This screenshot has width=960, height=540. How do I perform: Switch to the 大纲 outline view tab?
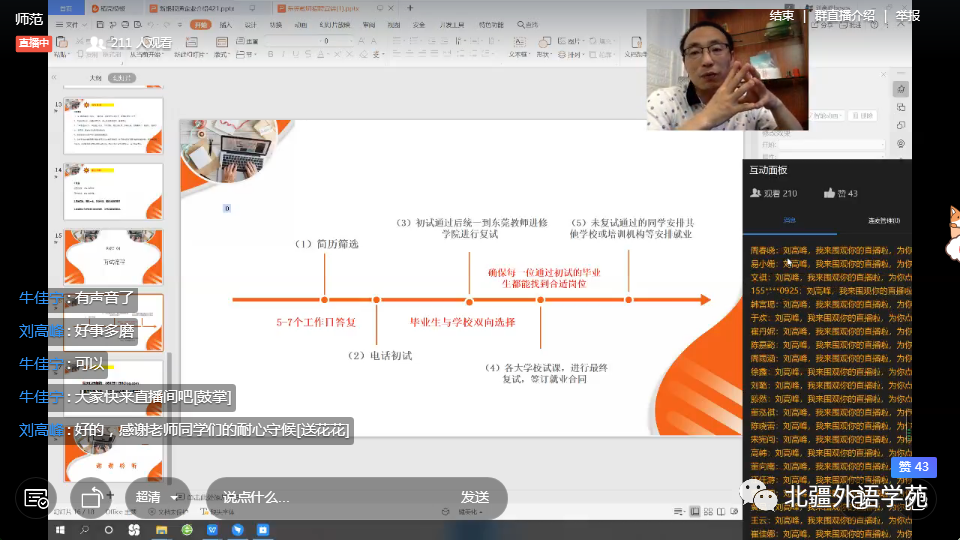[95, 78]
